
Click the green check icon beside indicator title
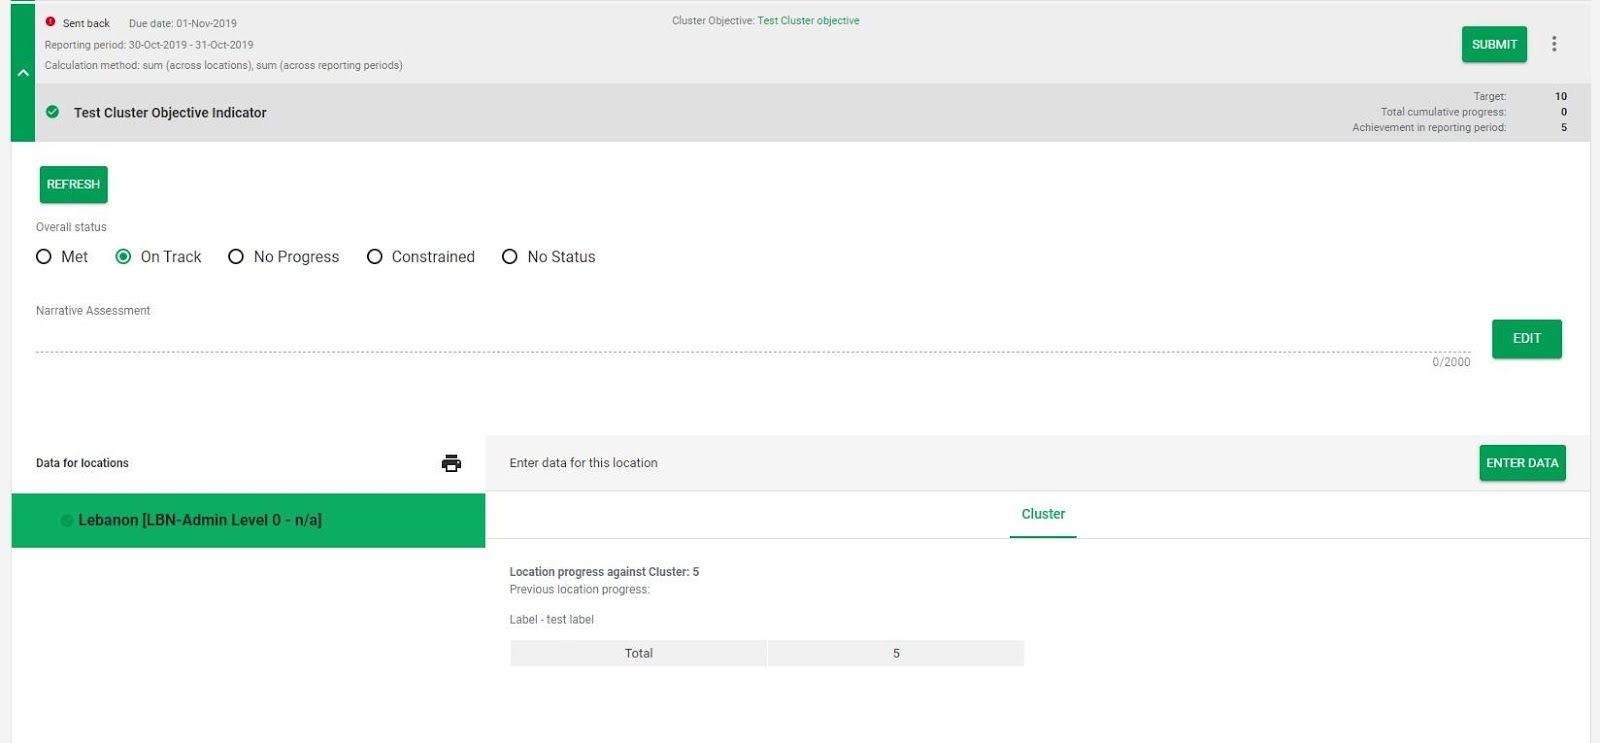pyautogui.click(x=52, y=112)
